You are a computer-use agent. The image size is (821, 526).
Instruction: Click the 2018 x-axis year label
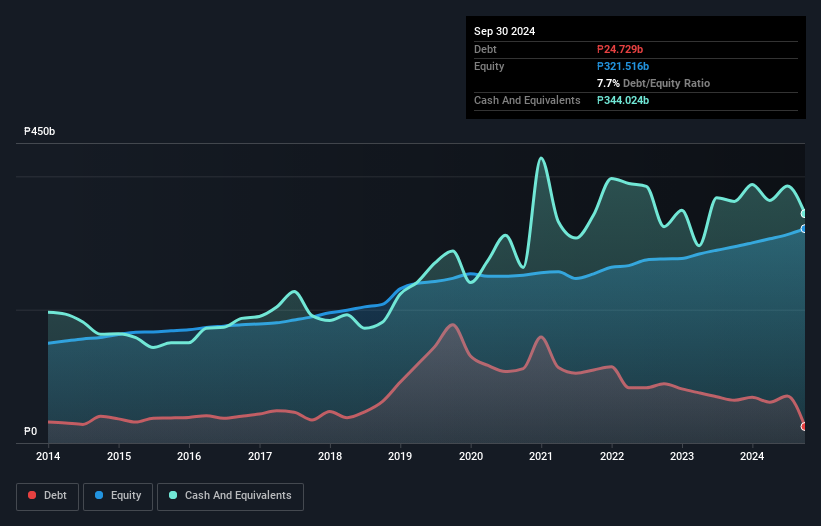pos(330,458)
